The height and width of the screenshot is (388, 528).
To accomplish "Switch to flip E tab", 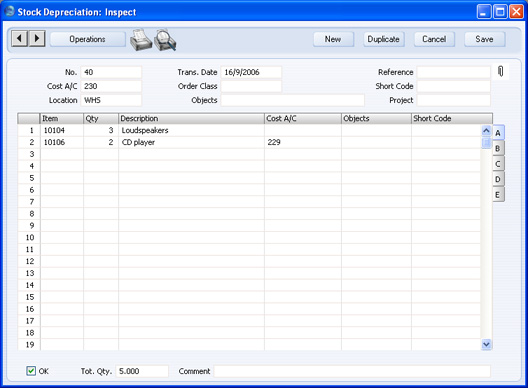I will click(498, 195).
